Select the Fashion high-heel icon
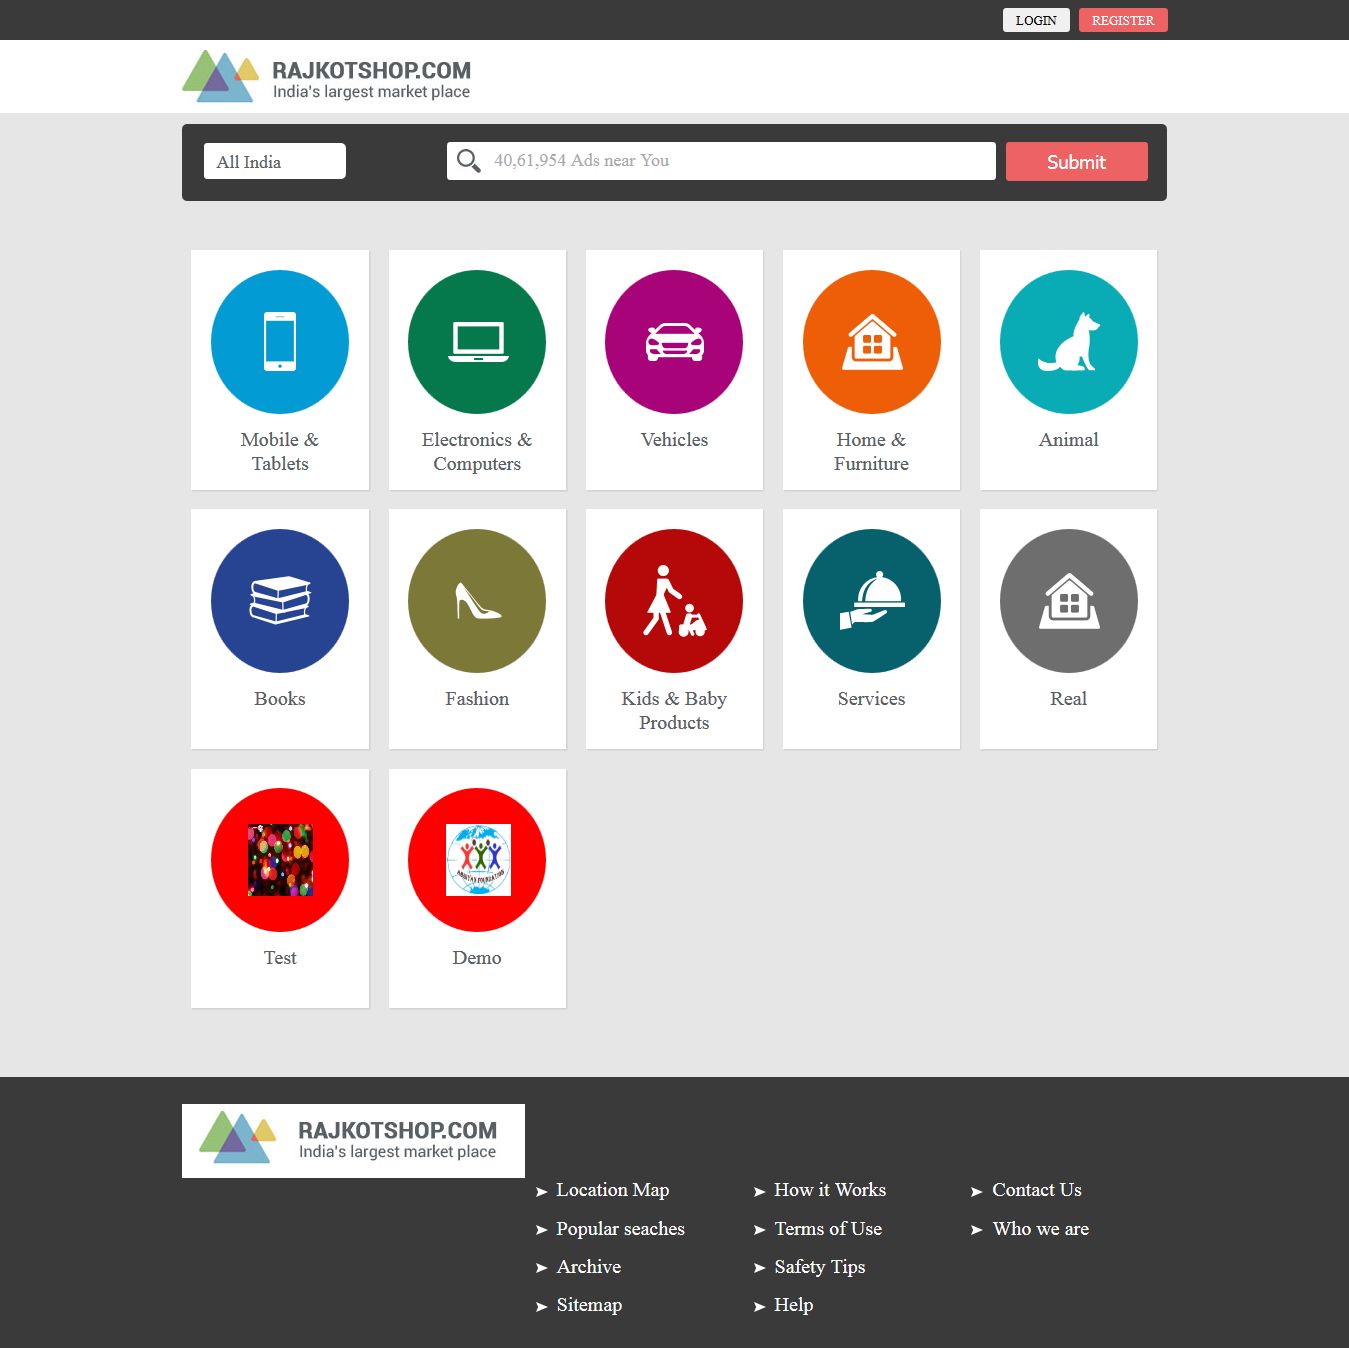Screen dimensions: 1349x1348 (x=477, y=601)
